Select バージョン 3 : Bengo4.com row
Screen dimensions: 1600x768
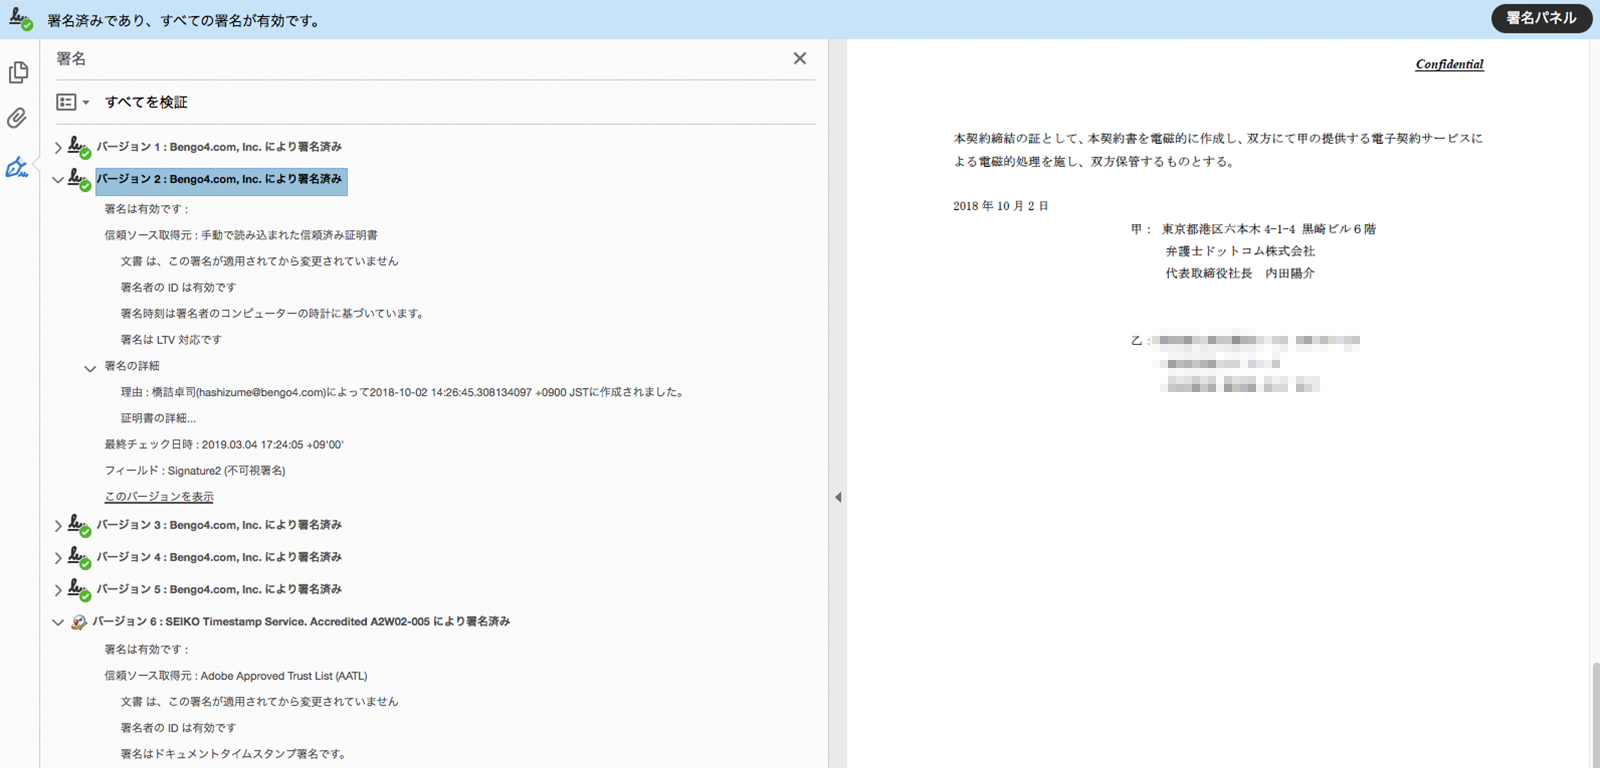pyautogui.click(x=219, y=525)
